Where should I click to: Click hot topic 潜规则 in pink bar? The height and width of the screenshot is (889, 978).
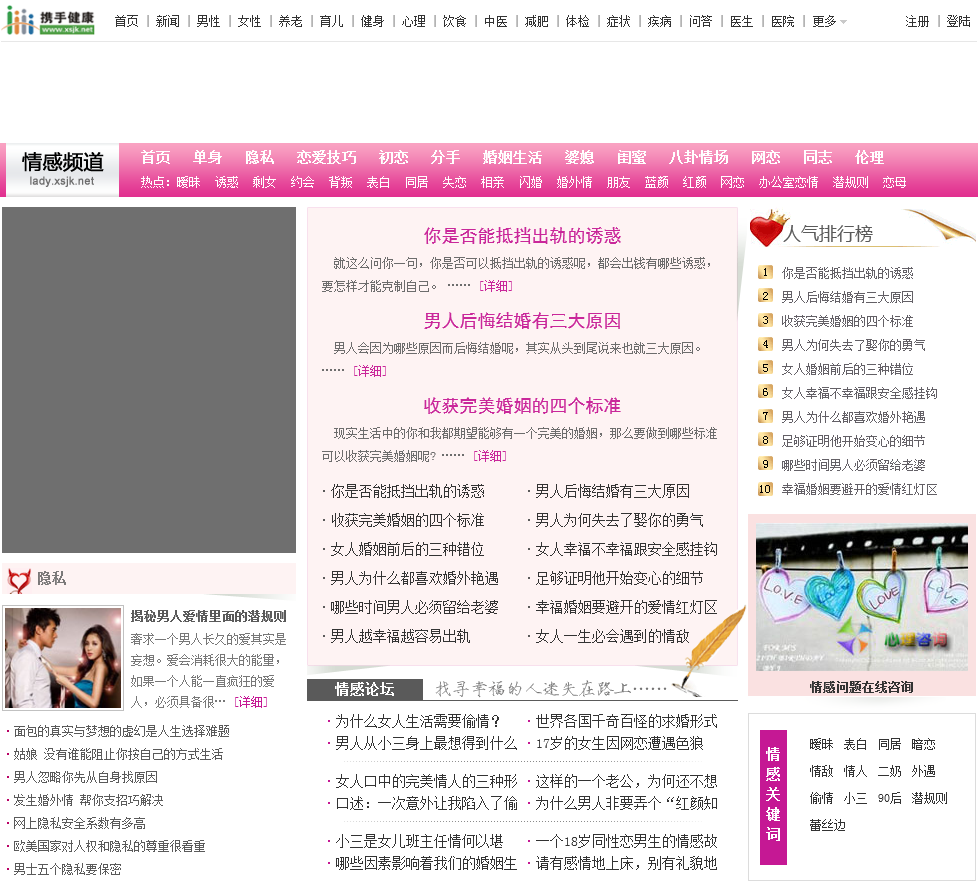point(850,182)
